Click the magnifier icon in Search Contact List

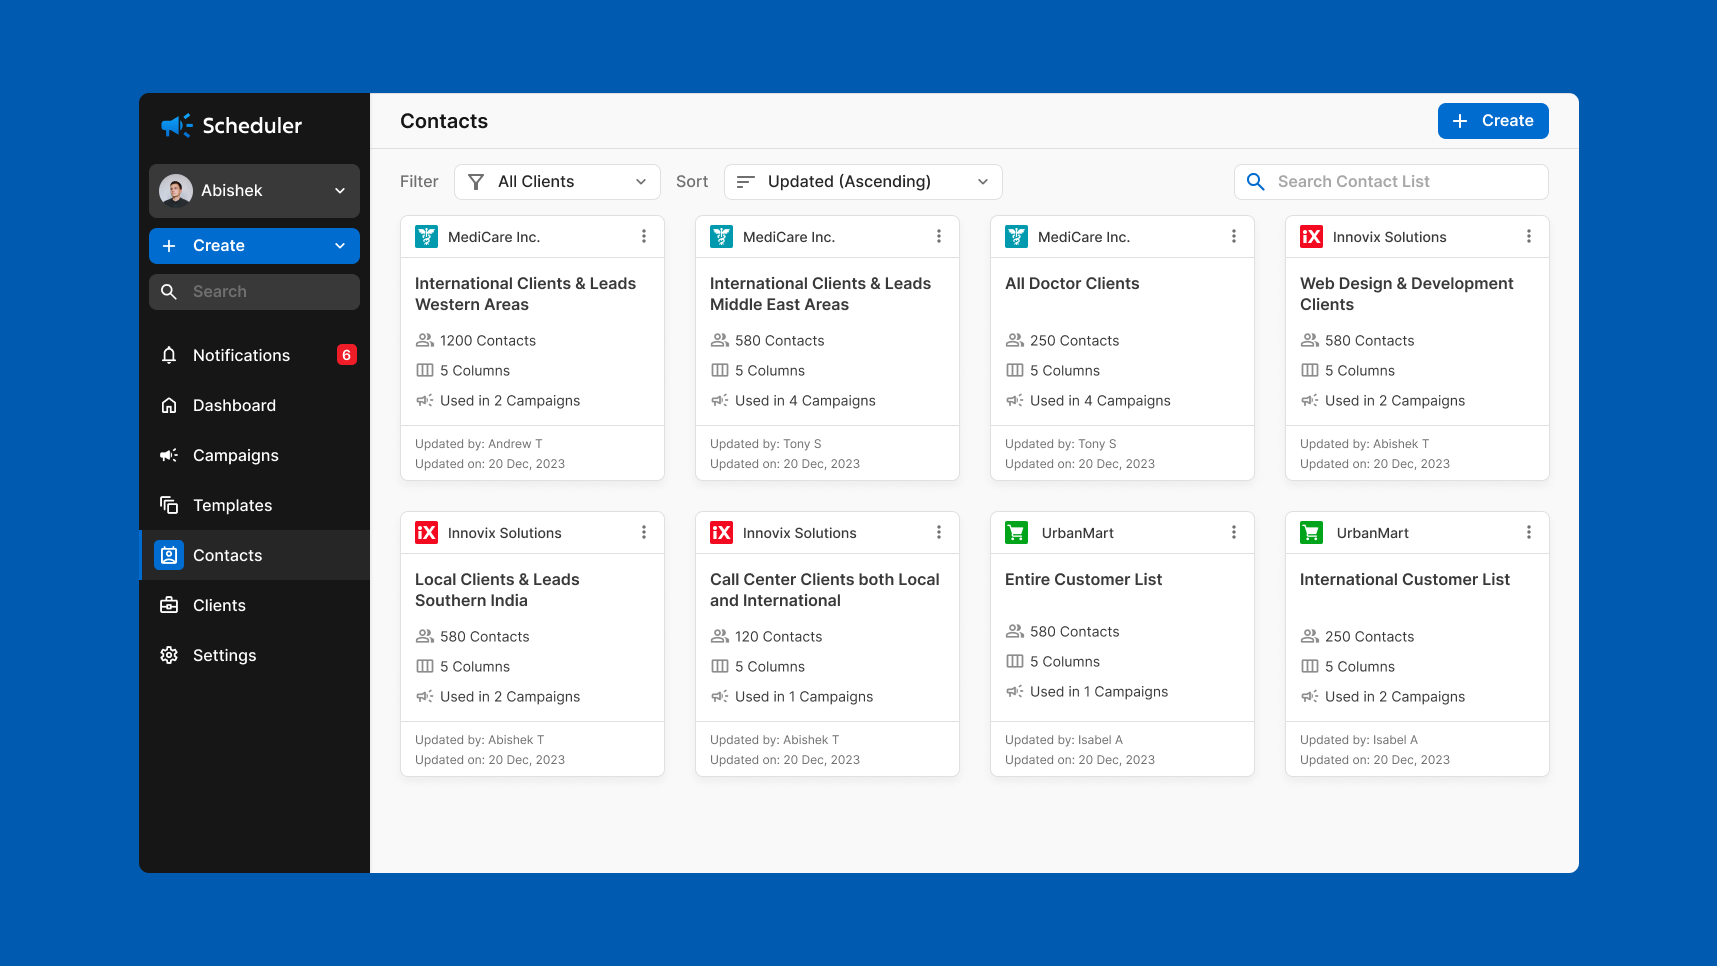(x=1256, y=182)
